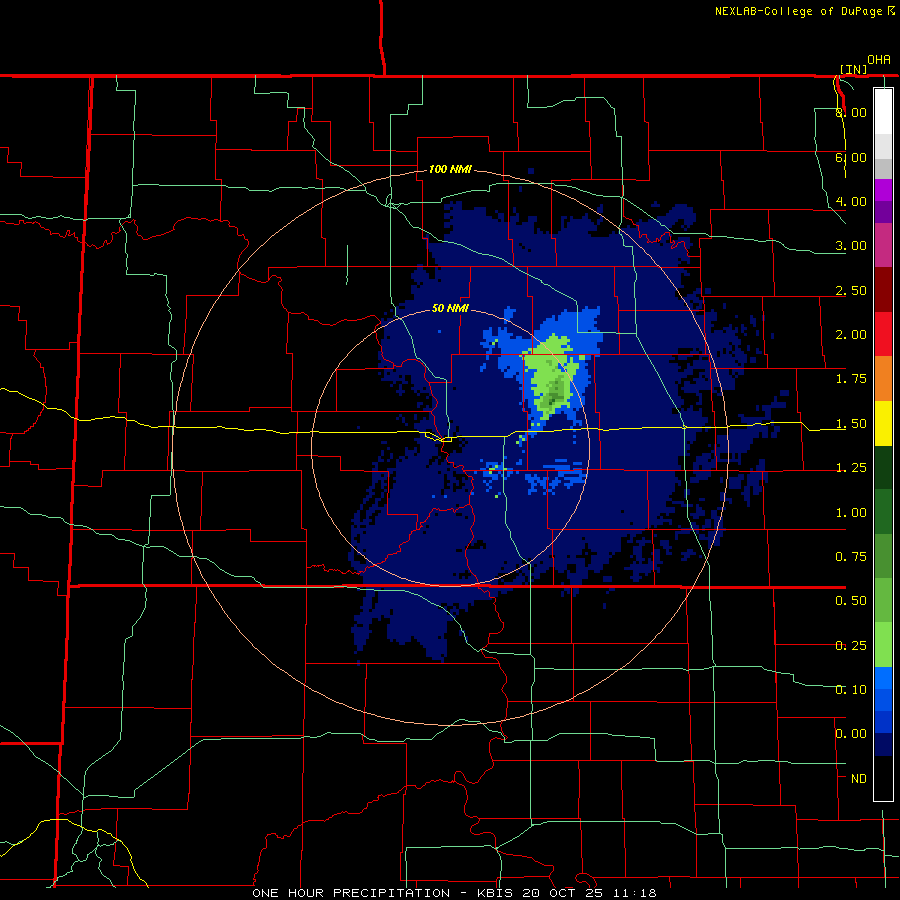Screen dimensions: 900x900
Task: Click the NEXLAB-College of DuPage credit text
Action: (804, 11)
